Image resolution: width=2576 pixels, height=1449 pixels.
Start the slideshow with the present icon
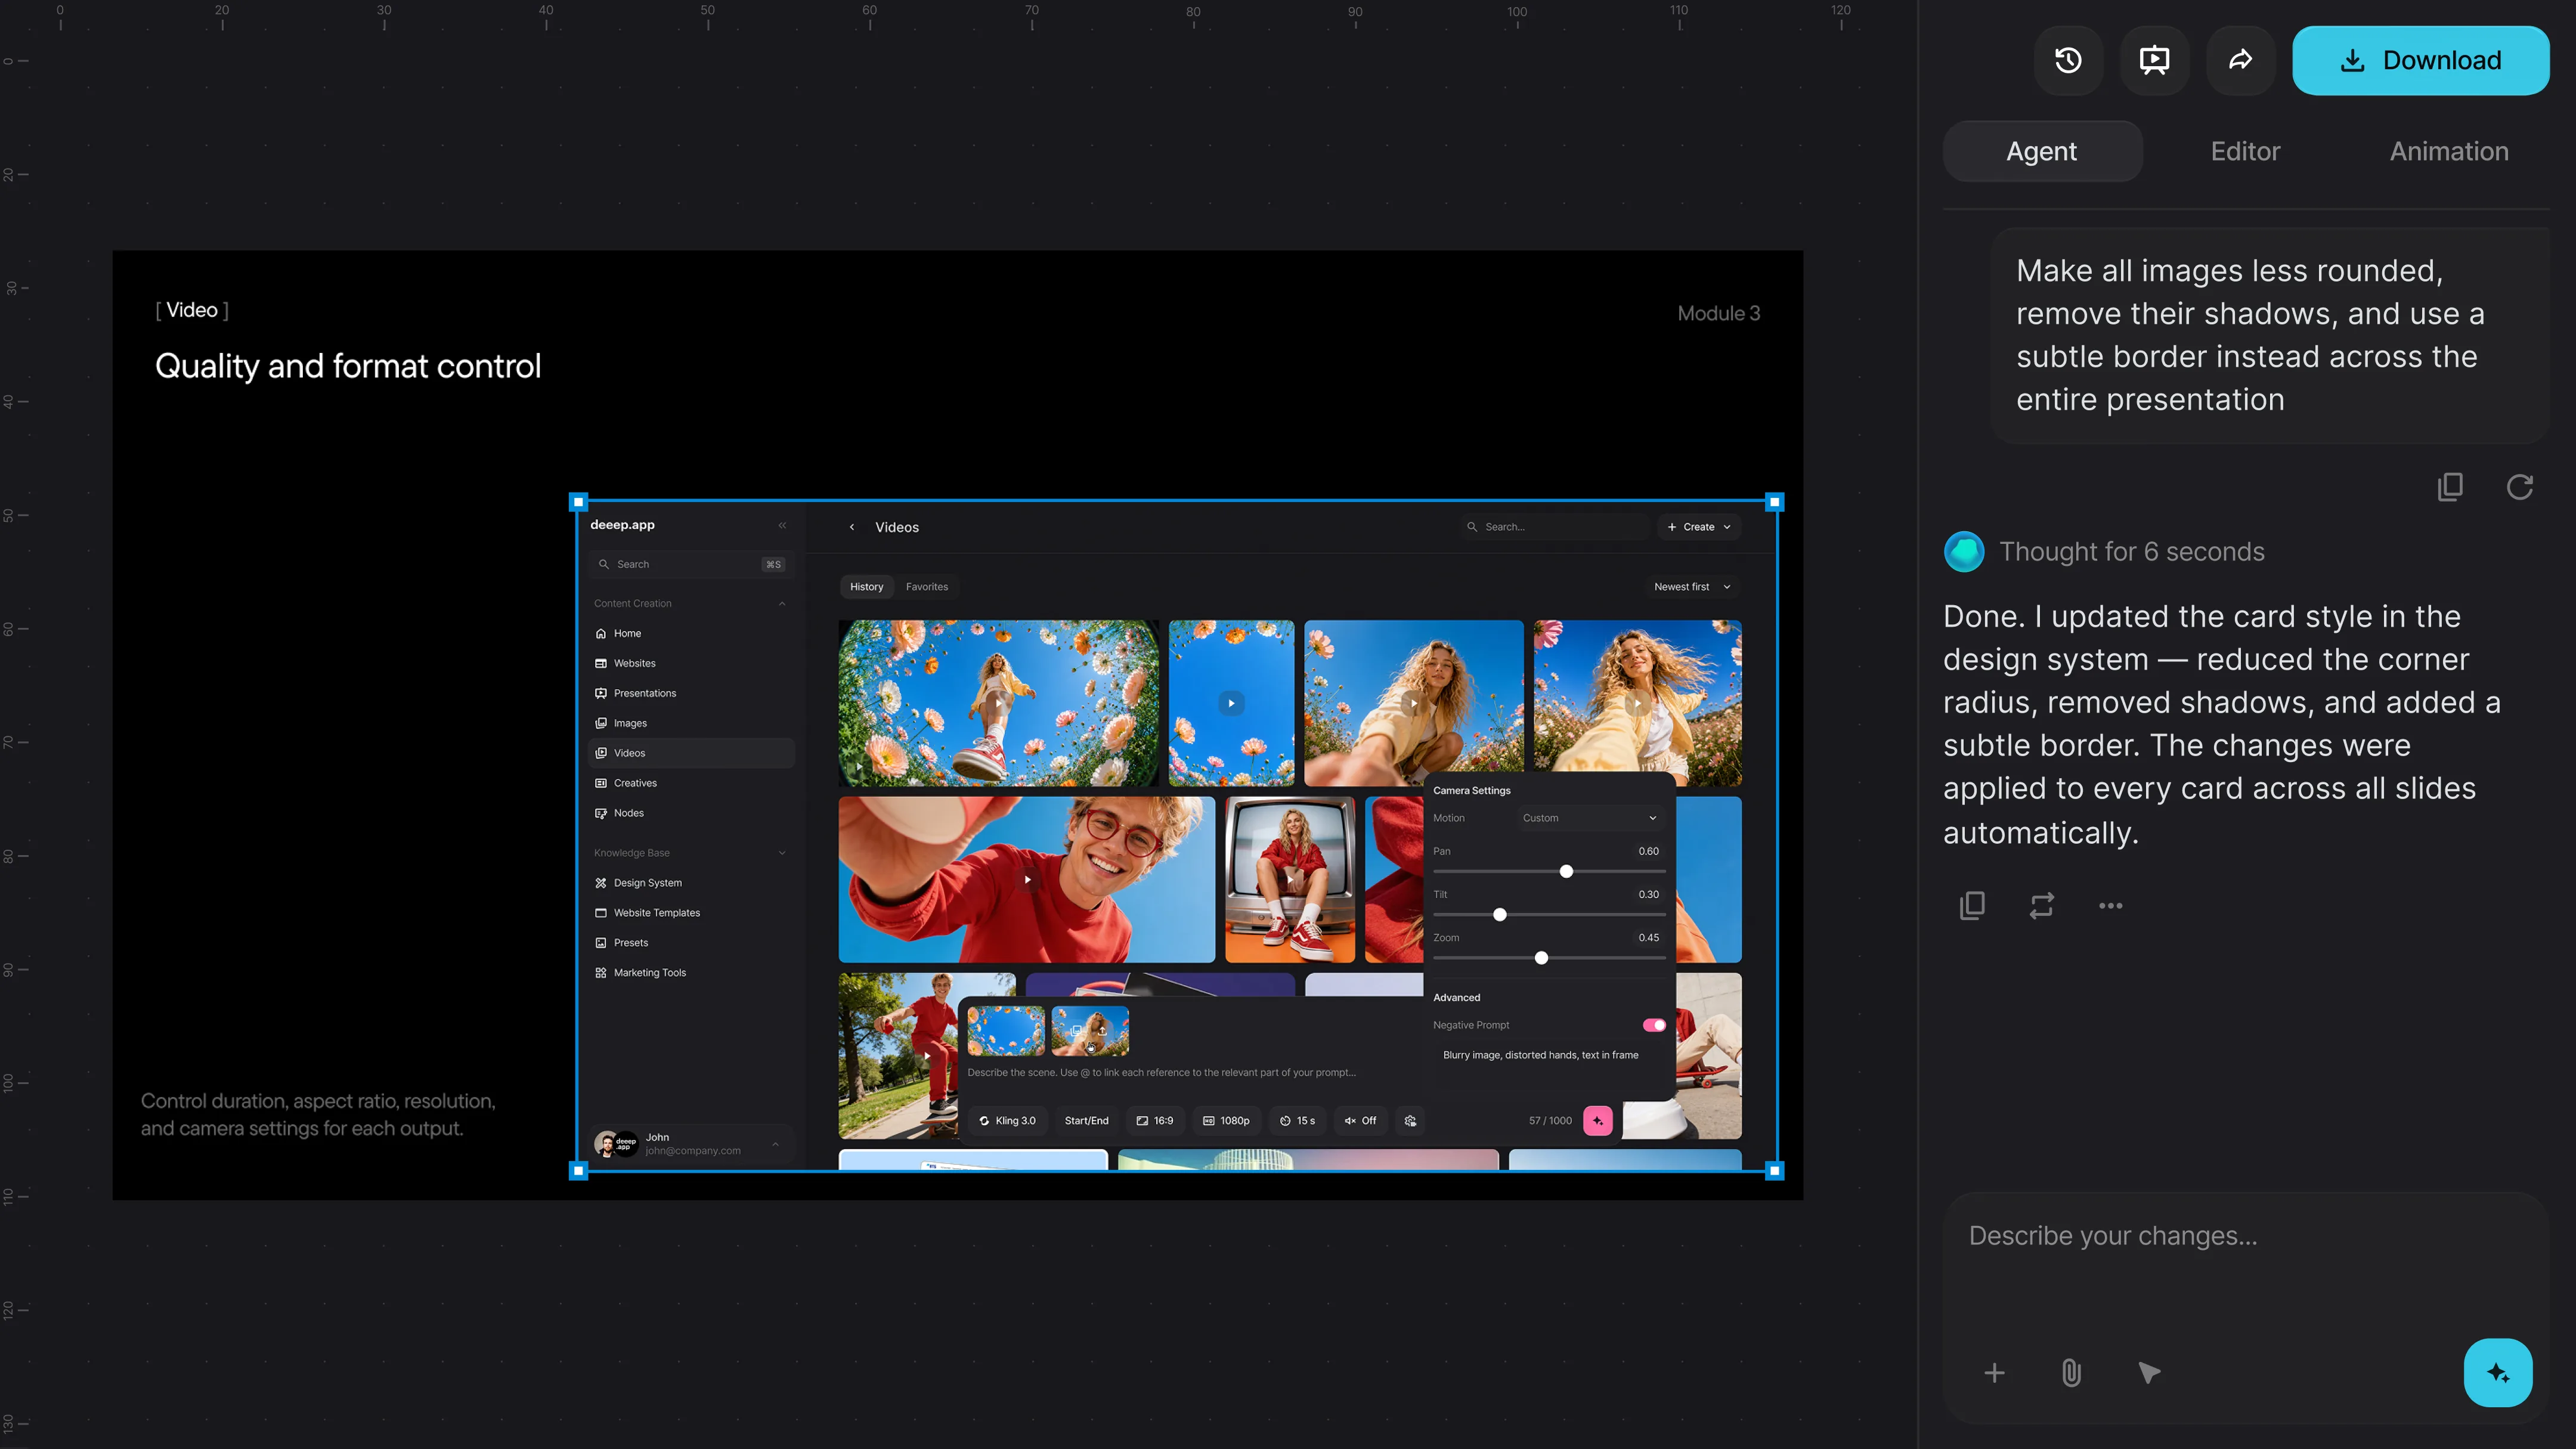click(2154, 61)
